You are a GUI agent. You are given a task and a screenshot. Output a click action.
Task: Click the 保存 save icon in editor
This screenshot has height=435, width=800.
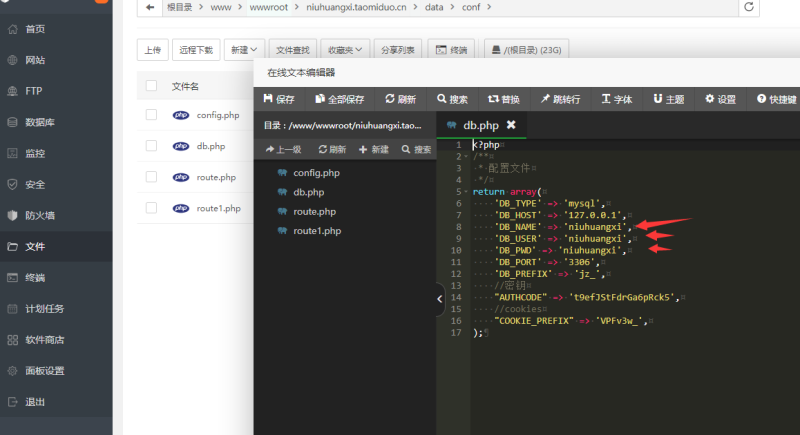tap(268, 98)
